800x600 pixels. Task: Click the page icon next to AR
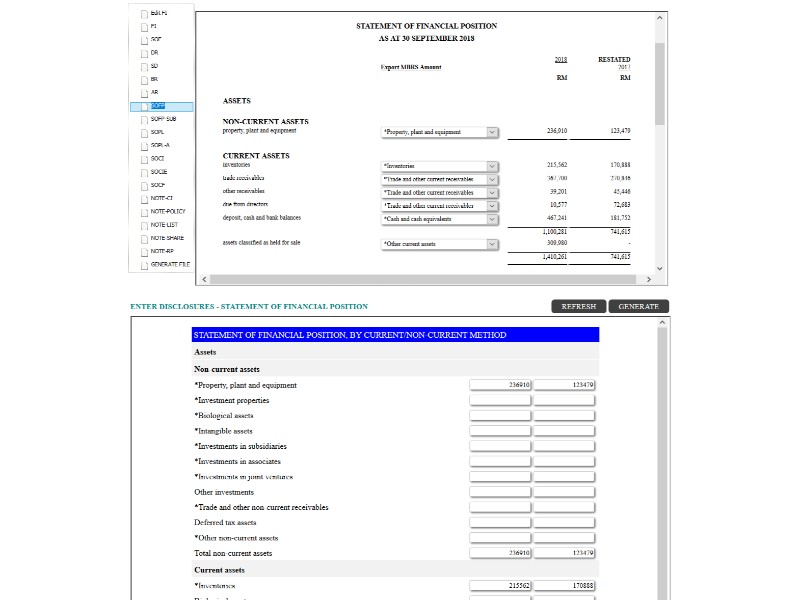click(144, 93)
